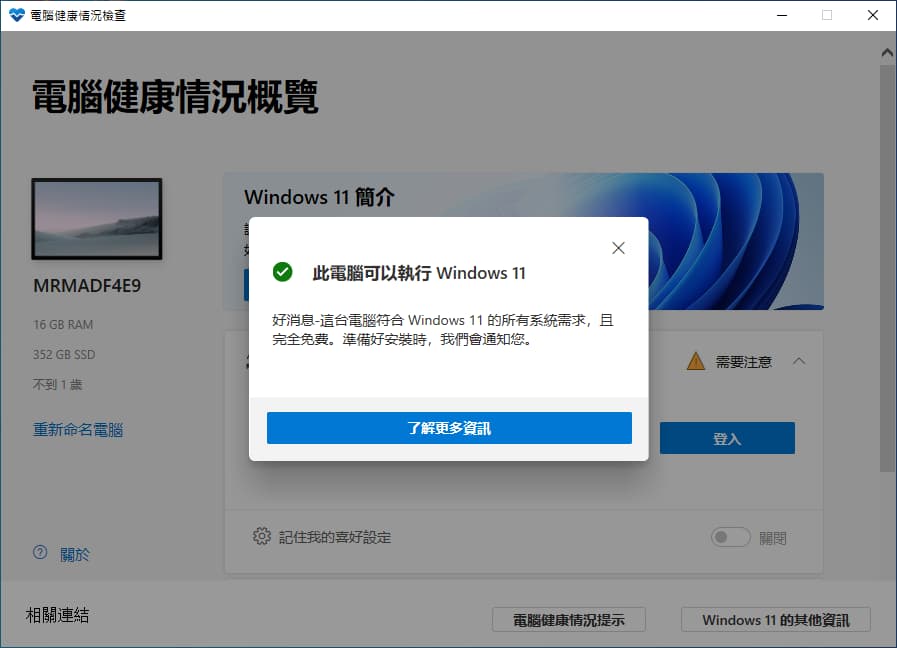This screenshot has width=897, height=648.
Task: Click the 電腦健康情況概覽 heading
Action: (175, 97)
